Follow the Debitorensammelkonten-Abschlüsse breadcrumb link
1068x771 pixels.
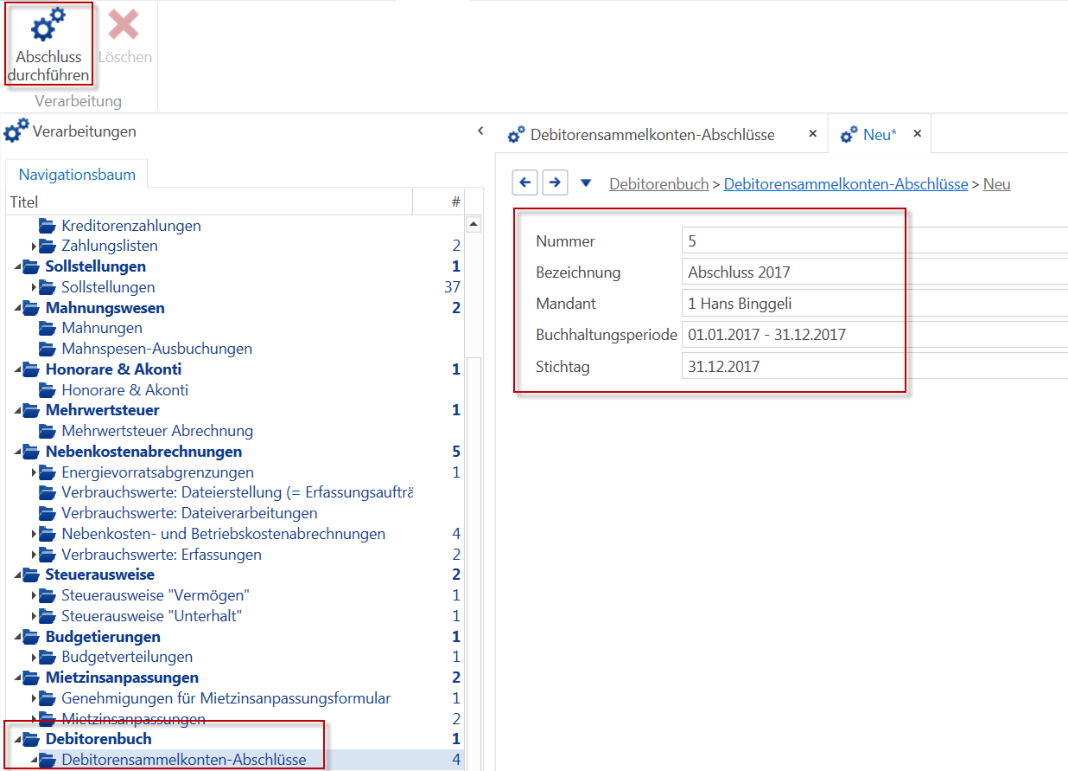tap(845, 184)
